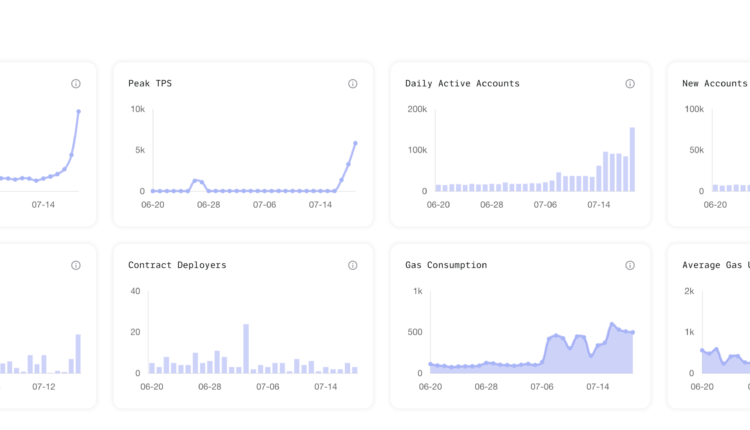750x430 pixels.
Task: Click the last bar in bottom-left chart
Action: (x=78, y=353)
